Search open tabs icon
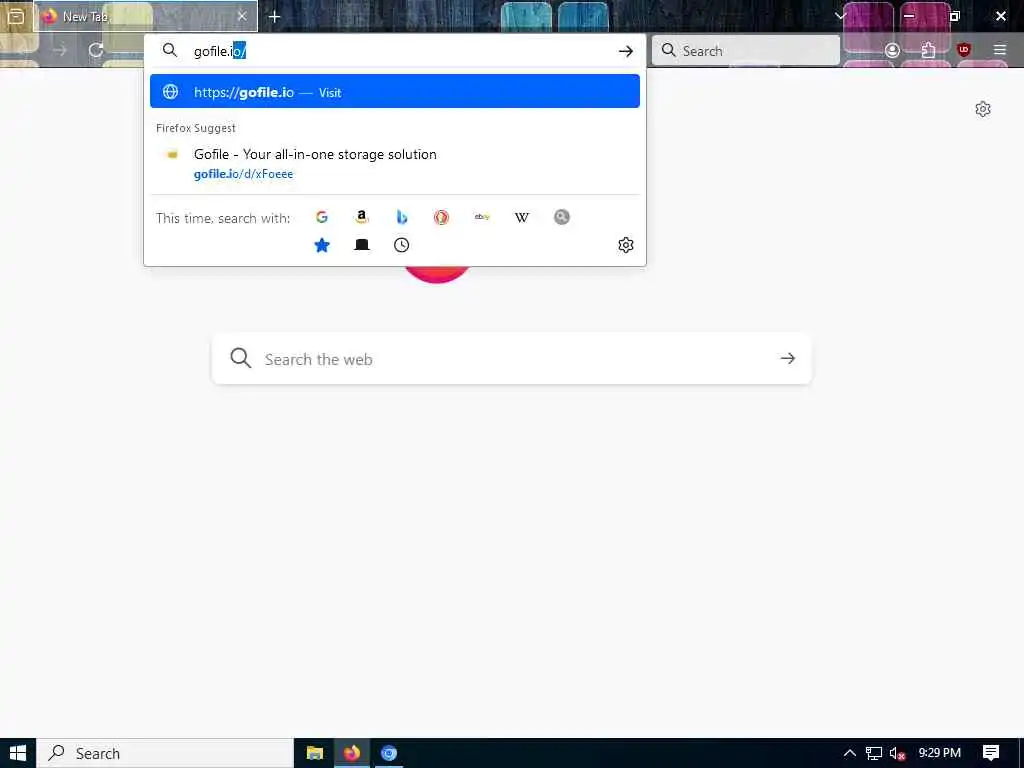Image resolution: width=1024 pixels, height=768 pixels. [362, 245]
